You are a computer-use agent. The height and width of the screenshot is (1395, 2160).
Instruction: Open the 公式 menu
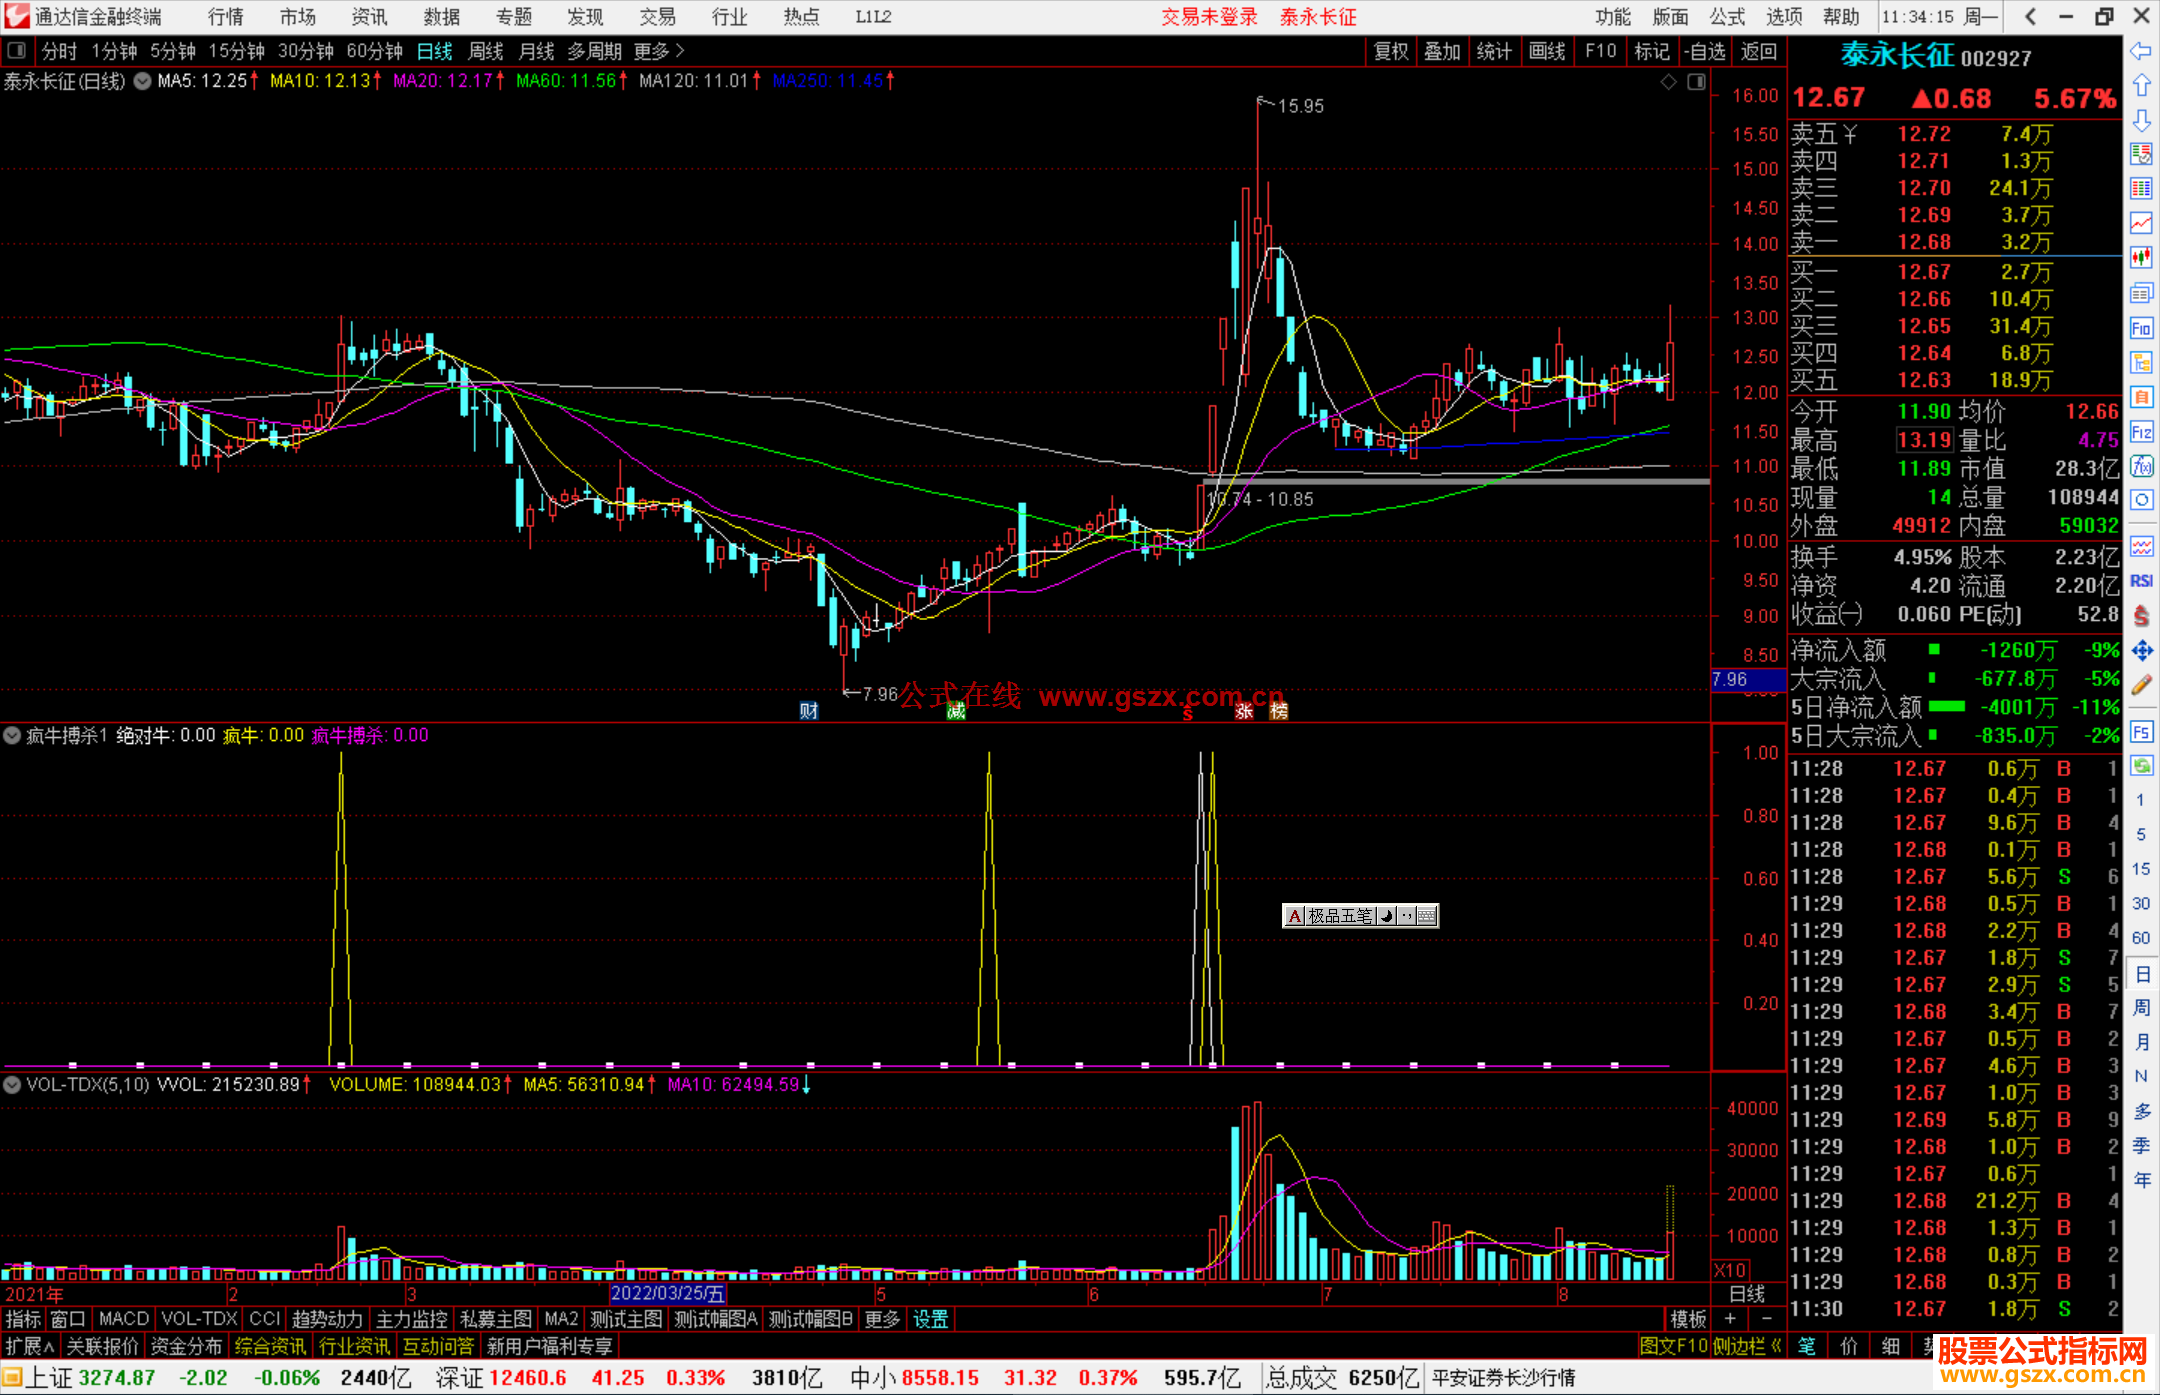pyautogui.click(x=1727, y=16)
